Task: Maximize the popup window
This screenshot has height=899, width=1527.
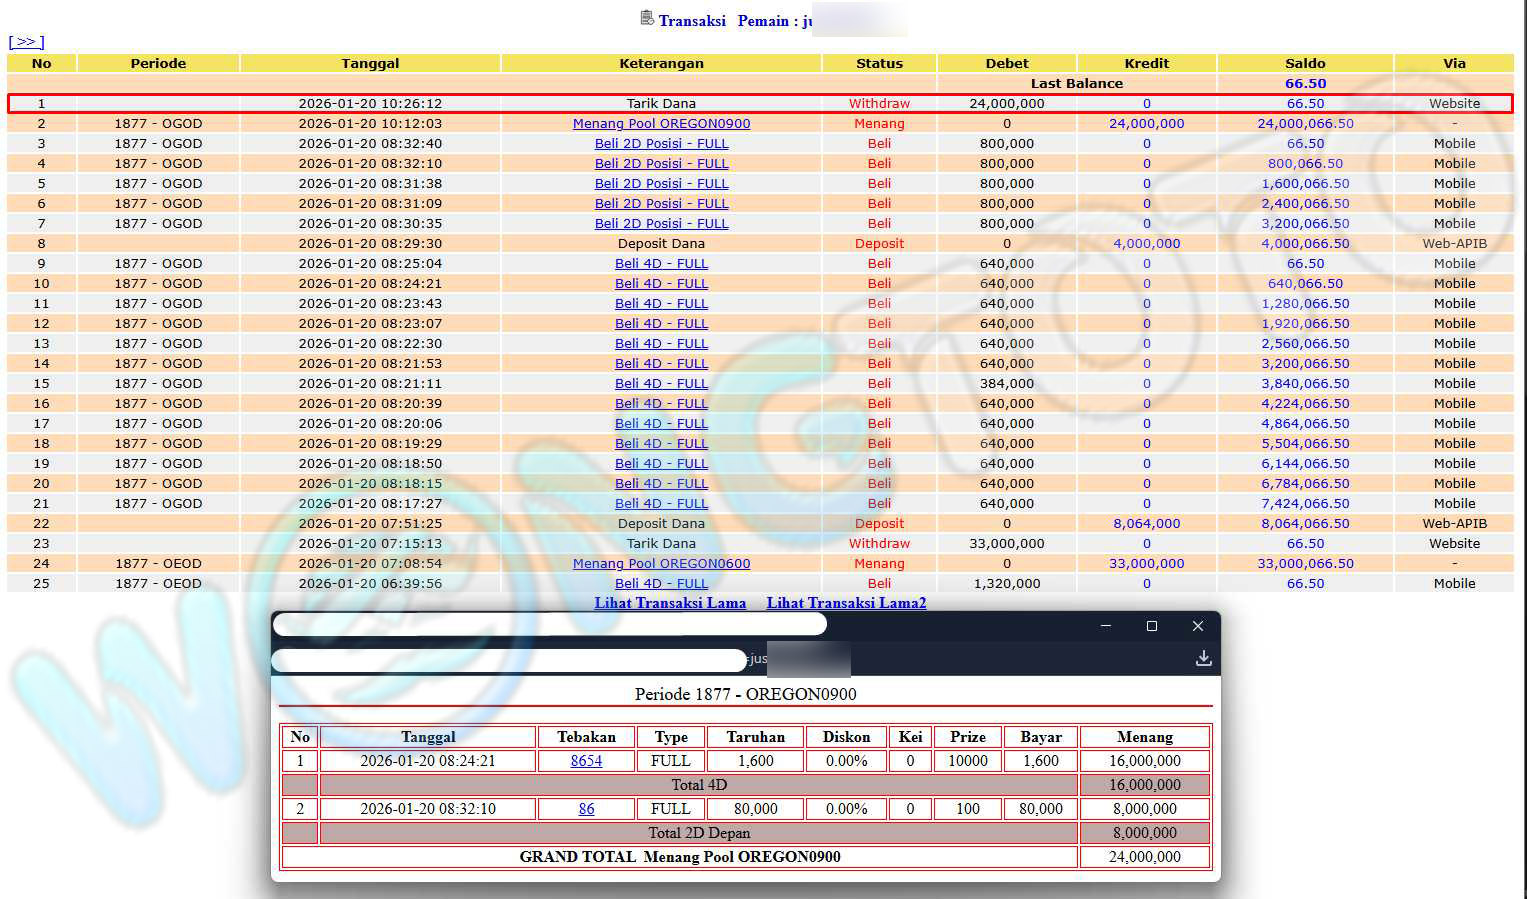Action: (x=1151, y=626)
